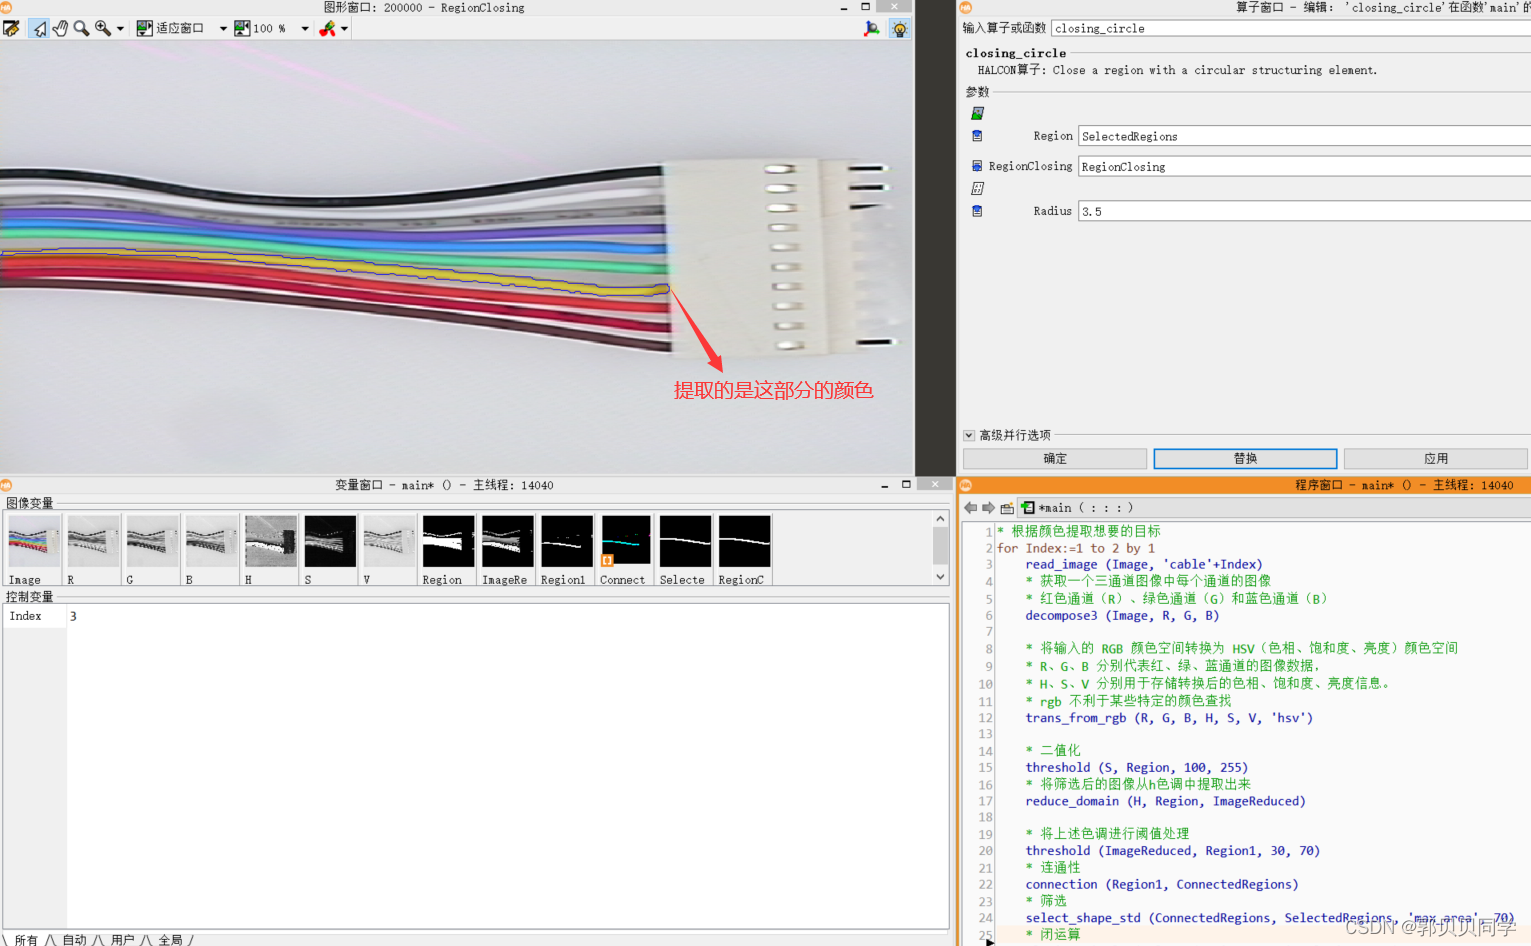This screenshot has width=1531, height=946.
Task: Collapse the 高级并行选项 section
Action: [x=969, y=435]
